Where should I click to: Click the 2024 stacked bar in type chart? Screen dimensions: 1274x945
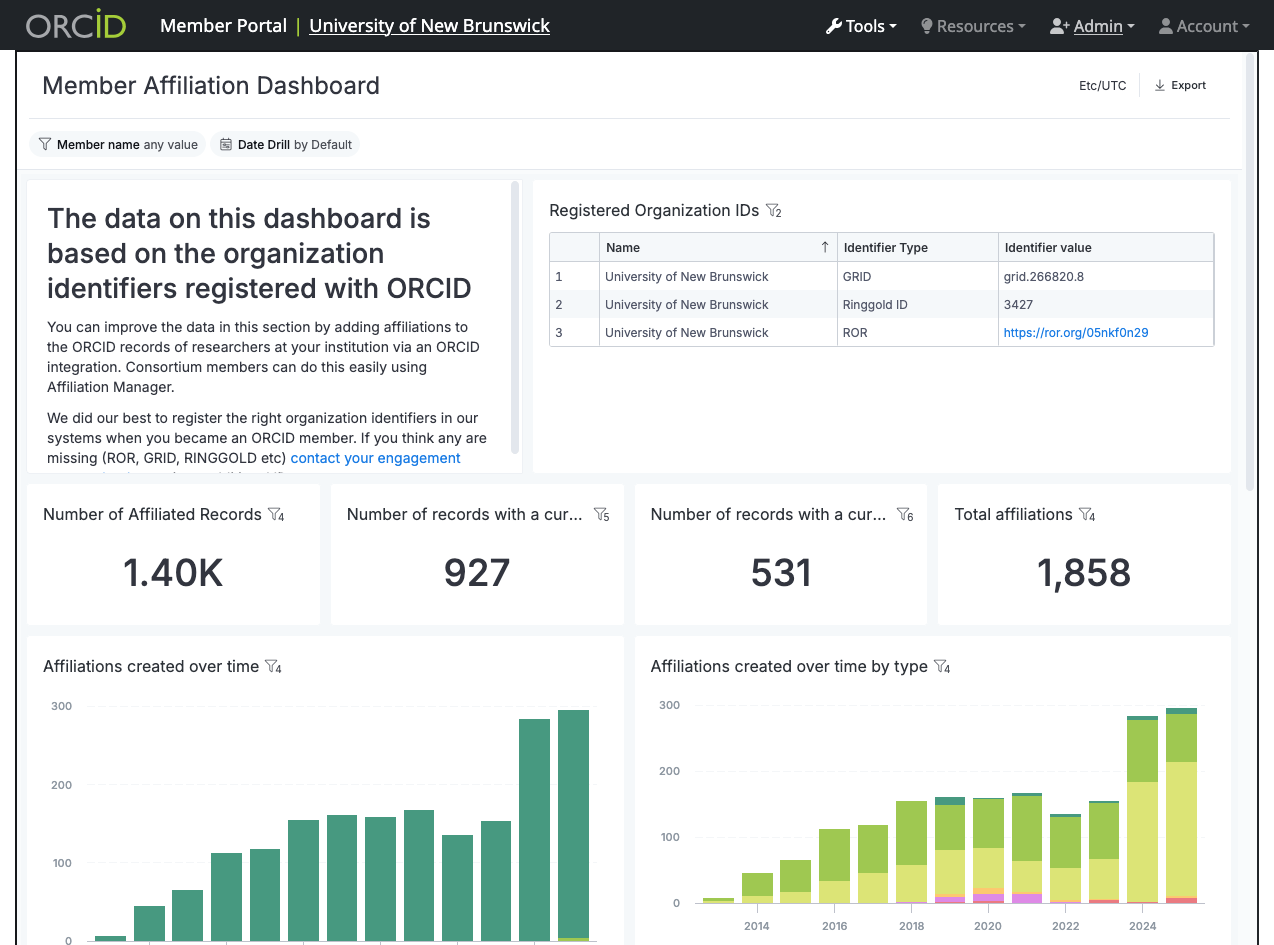coord(1143,810)
